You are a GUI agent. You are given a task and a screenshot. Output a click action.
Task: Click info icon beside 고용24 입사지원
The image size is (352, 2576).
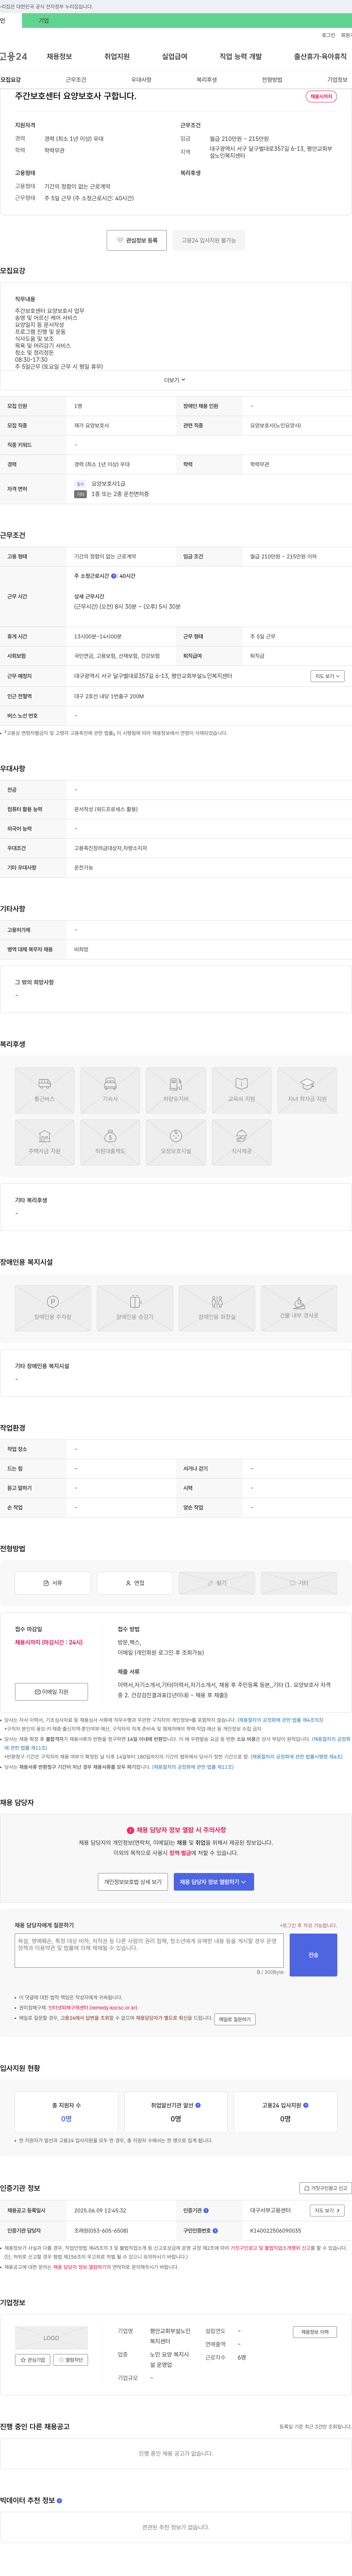click(306, 2105)
